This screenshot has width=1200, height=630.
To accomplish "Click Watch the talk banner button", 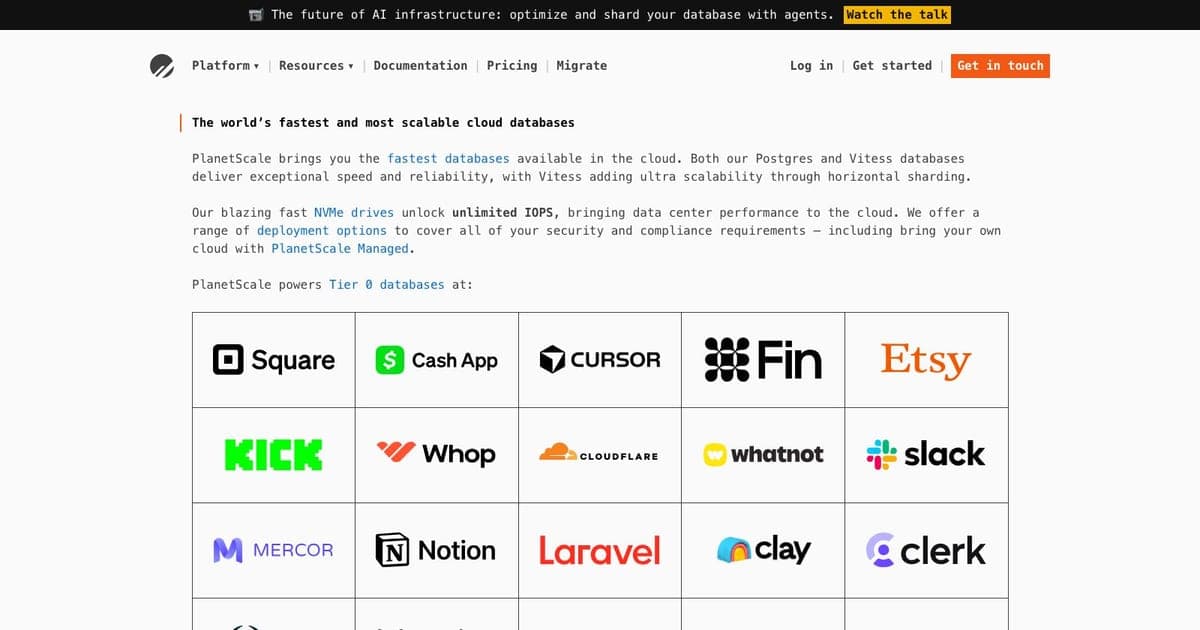I will [897, 15].
